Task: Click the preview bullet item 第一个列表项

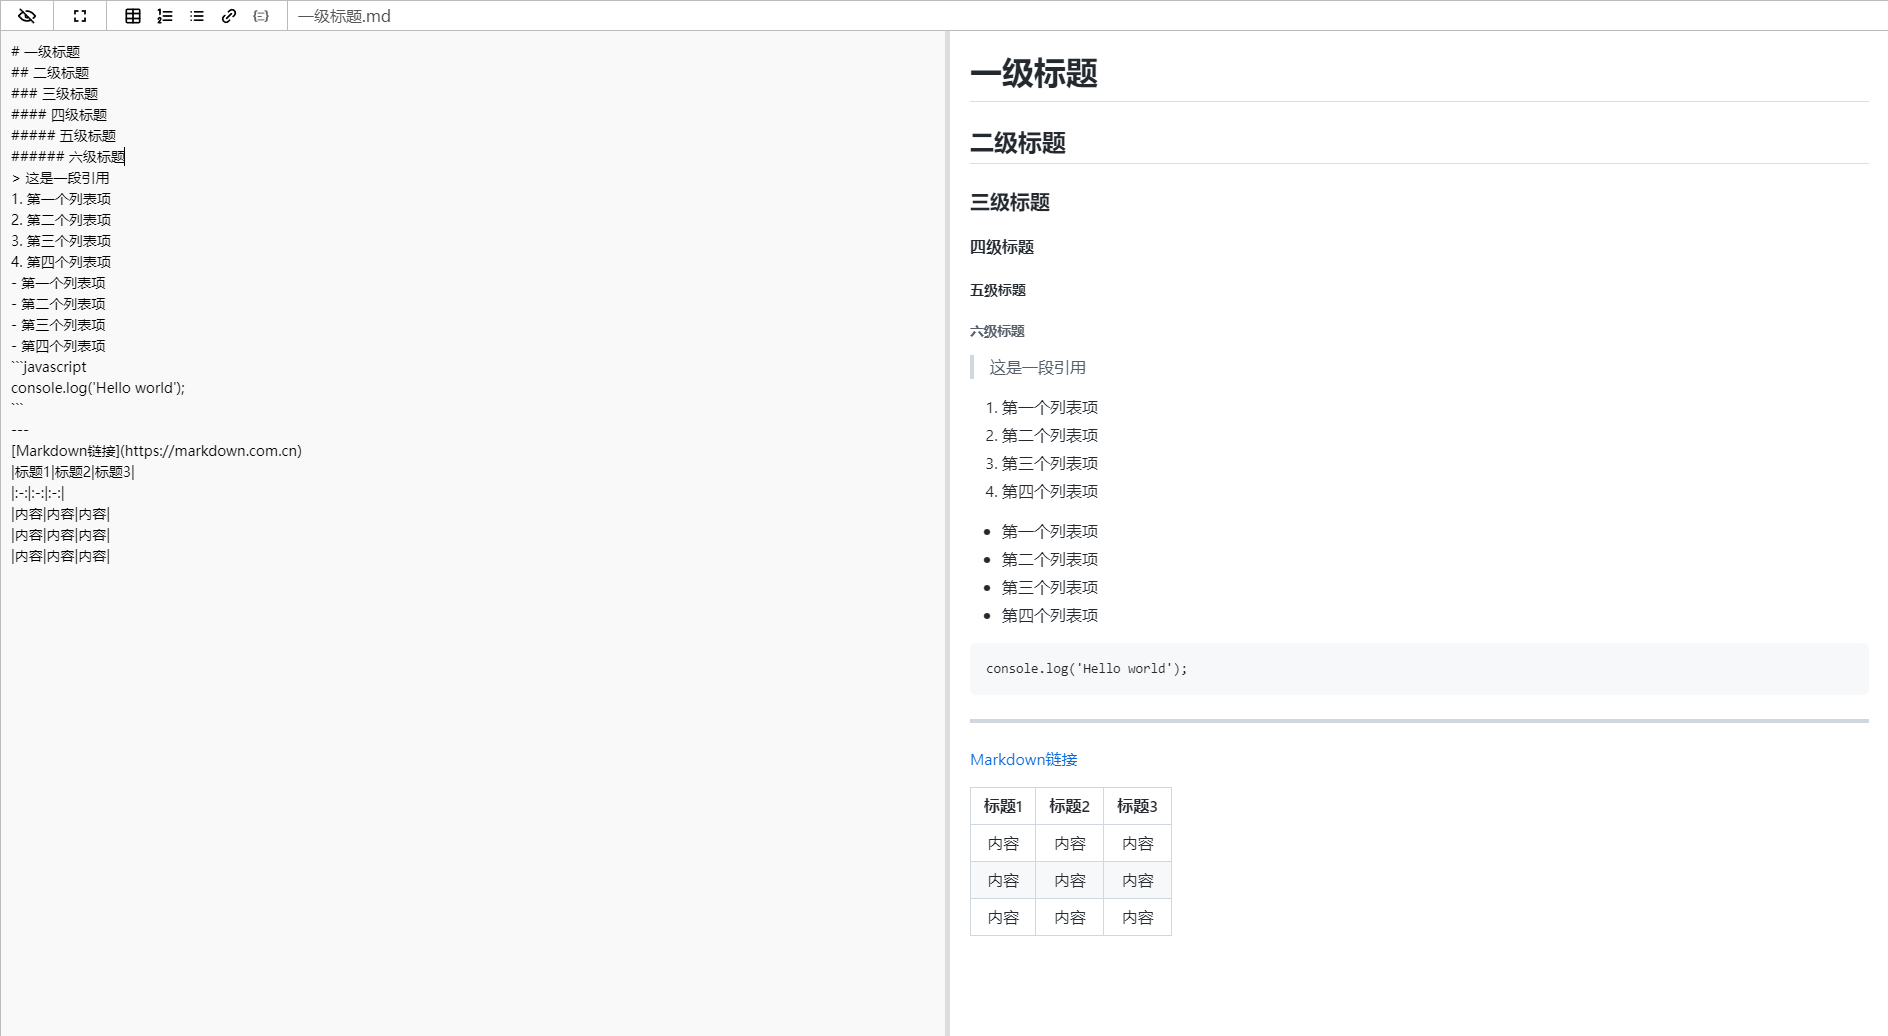Action: [x=1050, y=531]
